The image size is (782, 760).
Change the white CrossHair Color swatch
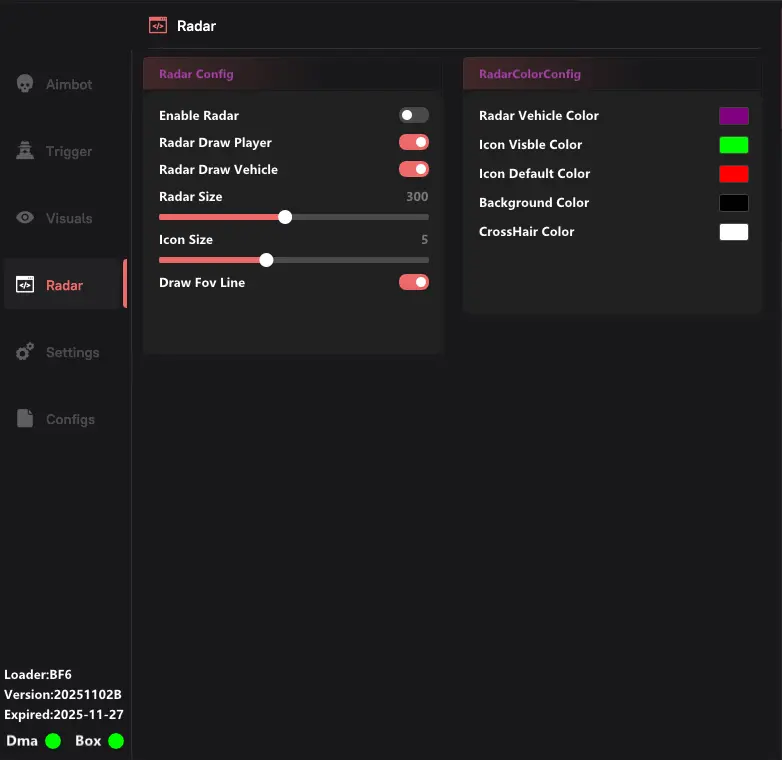733,232
